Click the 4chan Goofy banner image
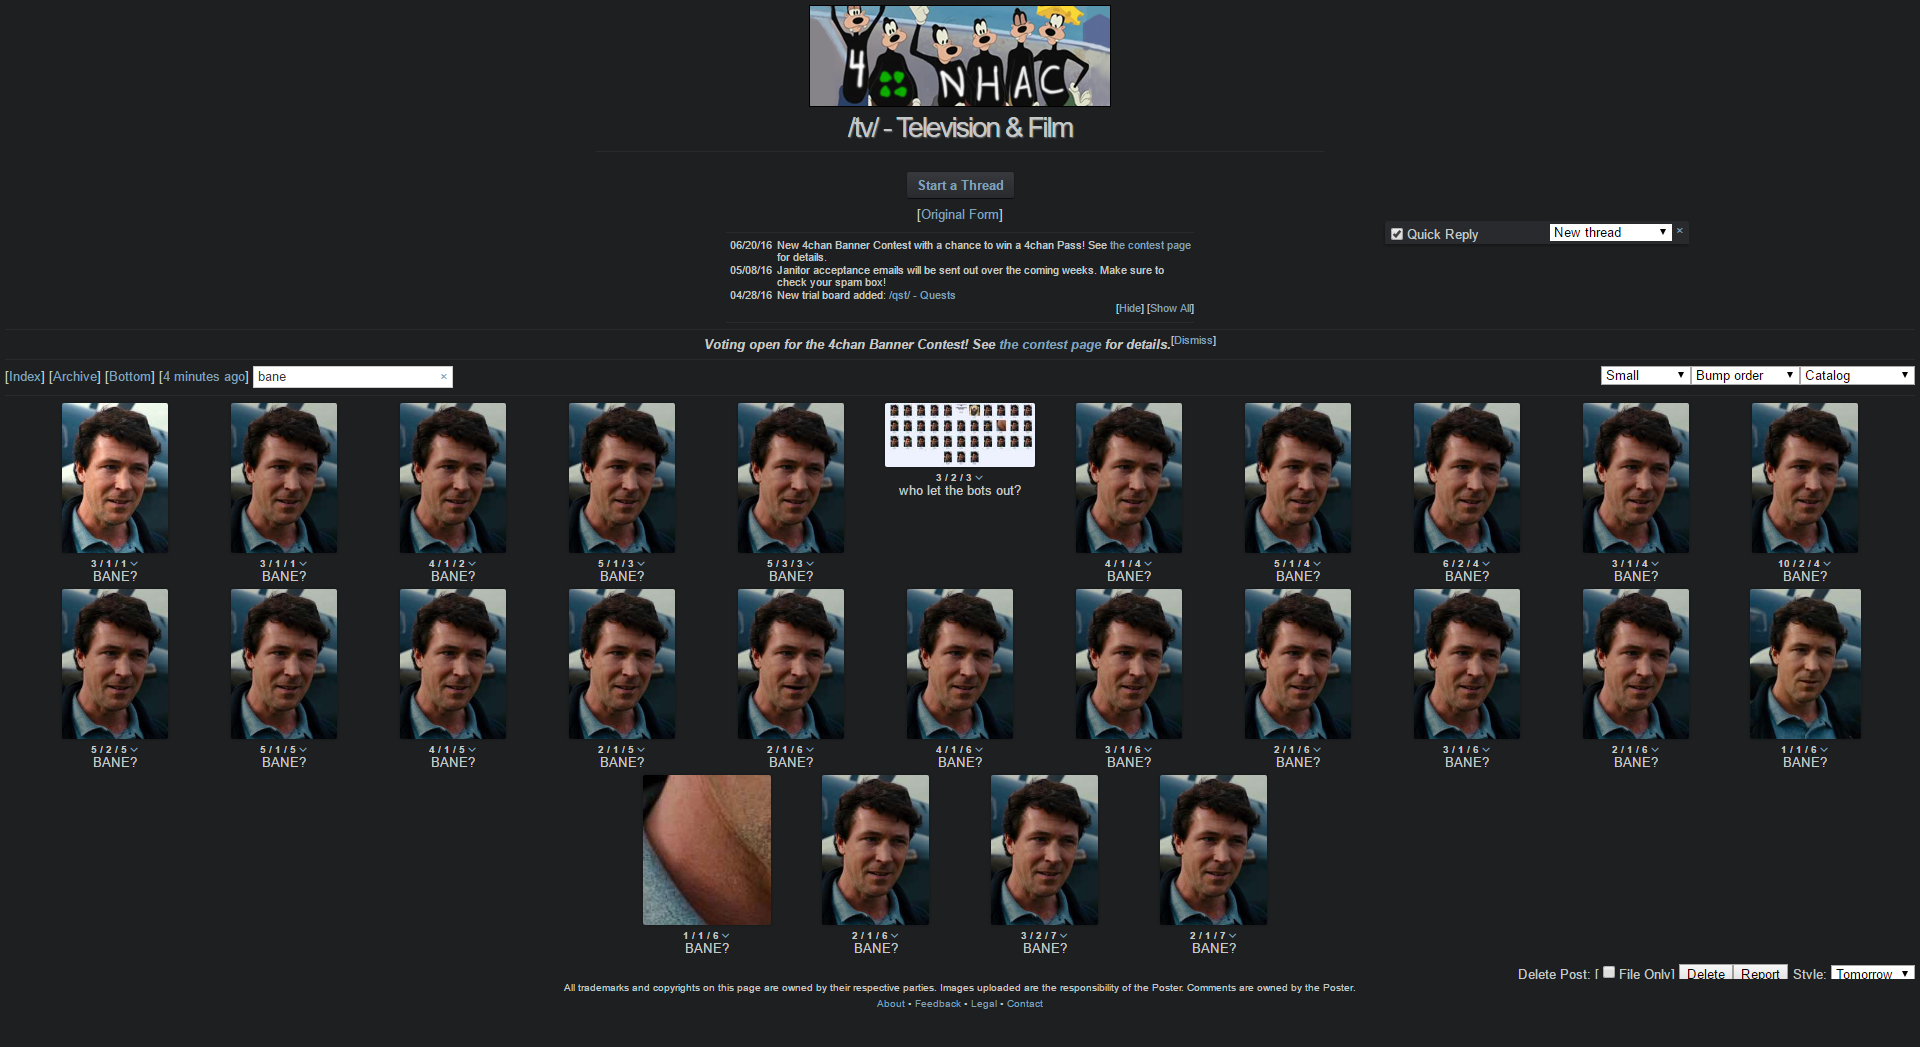The width and height of the screenshot is (1920, 1047). coord(960,56)
